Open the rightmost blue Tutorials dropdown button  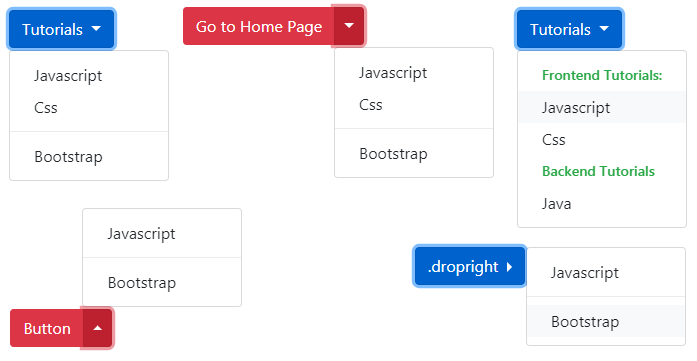569,29
